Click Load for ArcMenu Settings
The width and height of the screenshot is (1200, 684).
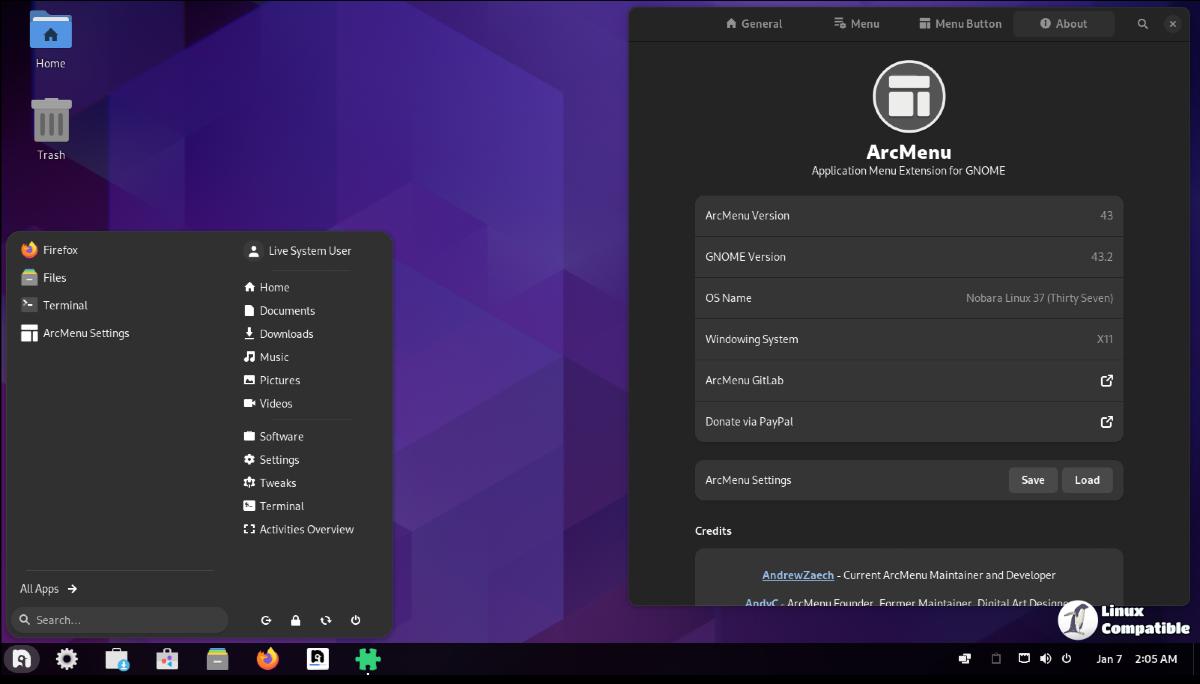pyautogui.click(x=1087, y=480)
